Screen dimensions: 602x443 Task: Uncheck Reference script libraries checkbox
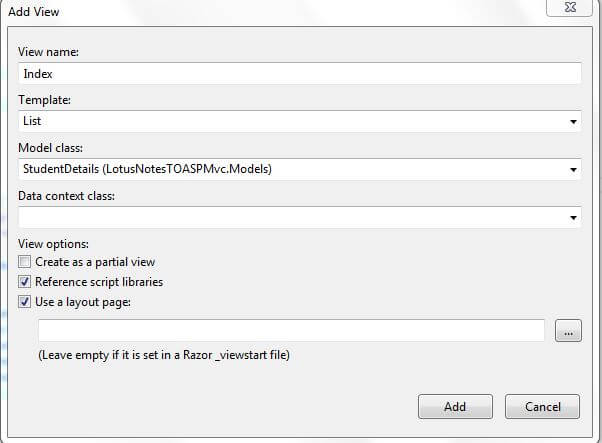(x=25, y=282)
